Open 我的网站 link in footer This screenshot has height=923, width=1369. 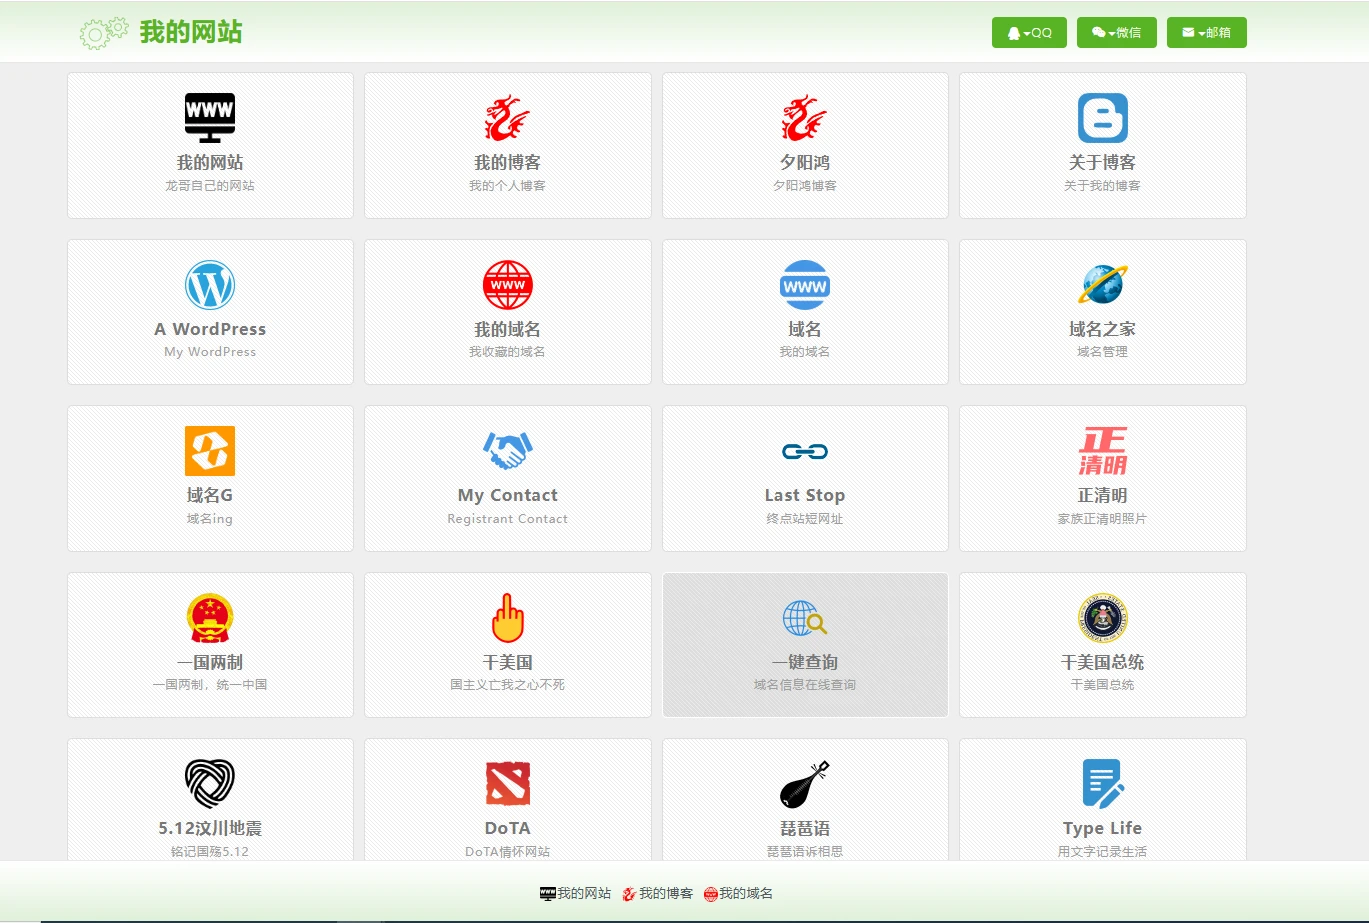click(x=576, y=893)
